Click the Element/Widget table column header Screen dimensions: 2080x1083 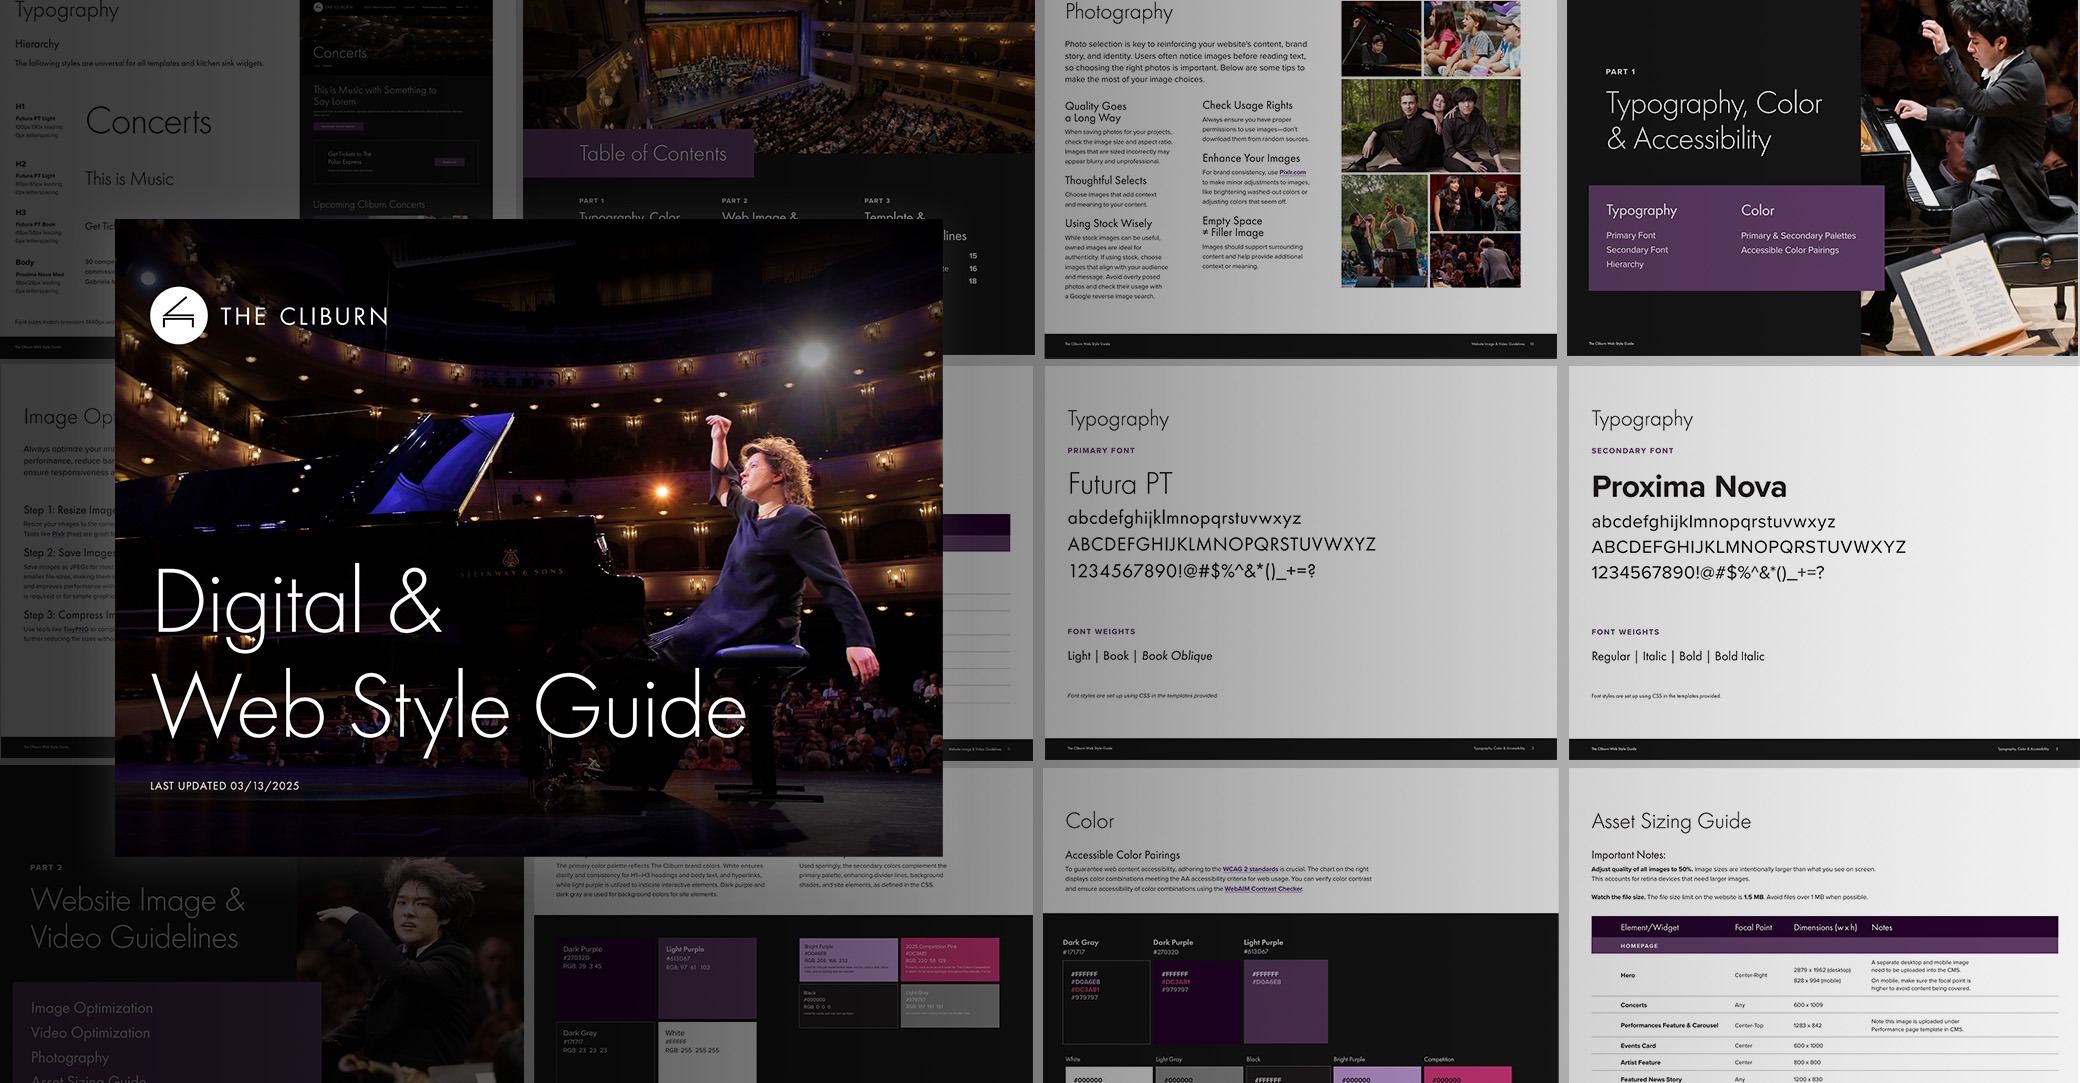[1649, 927]
